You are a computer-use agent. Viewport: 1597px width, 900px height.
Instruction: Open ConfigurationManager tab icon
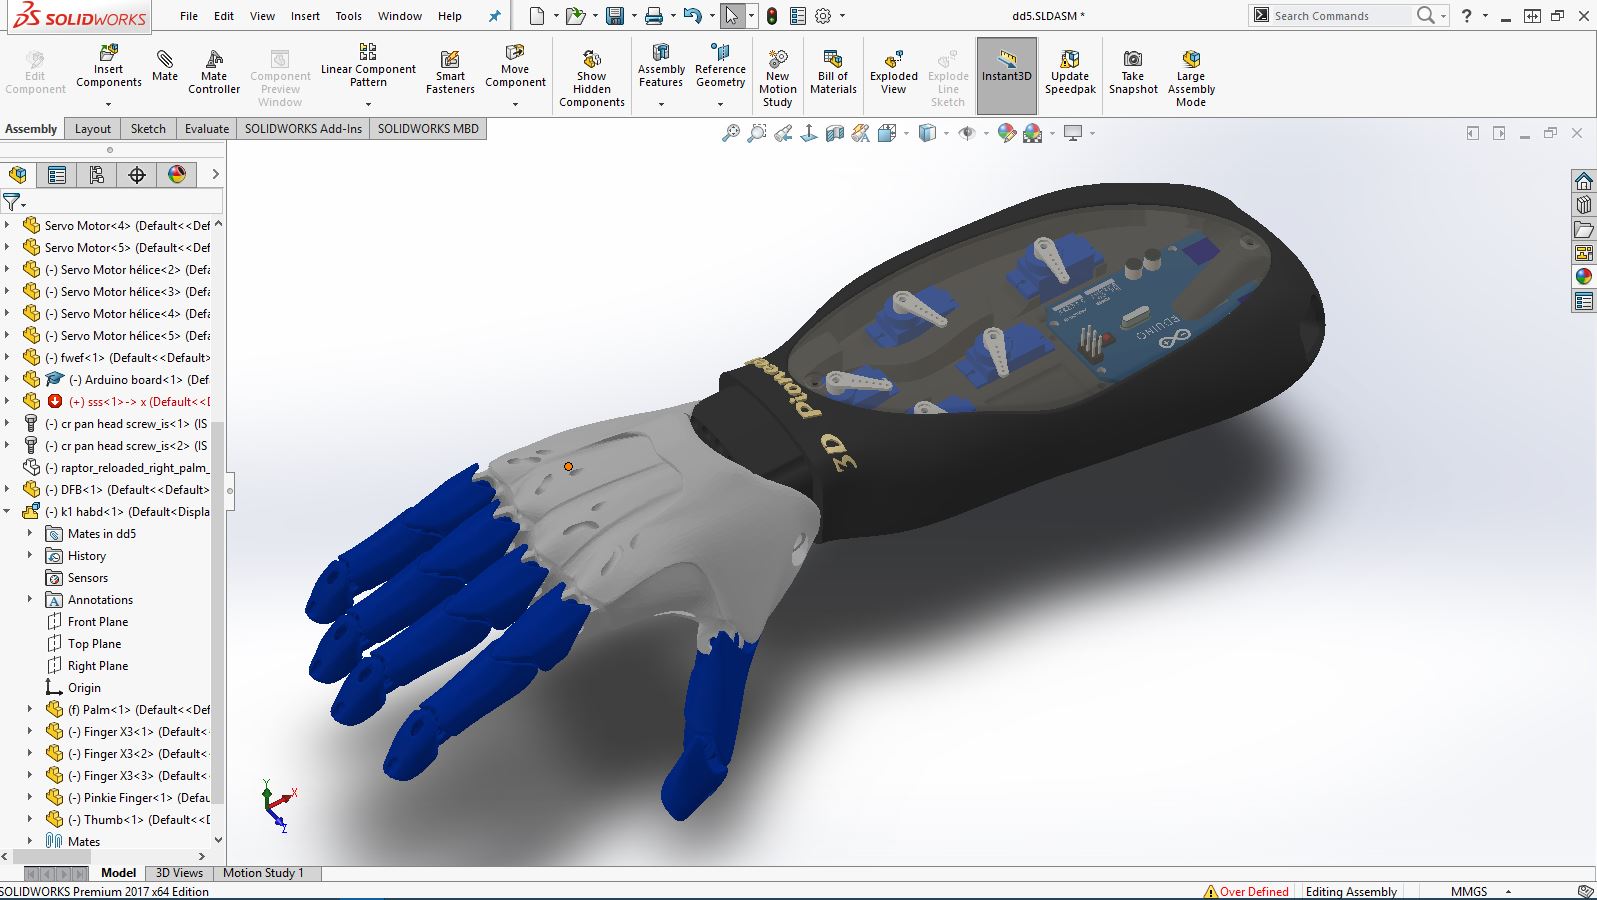tap(97, 175)
